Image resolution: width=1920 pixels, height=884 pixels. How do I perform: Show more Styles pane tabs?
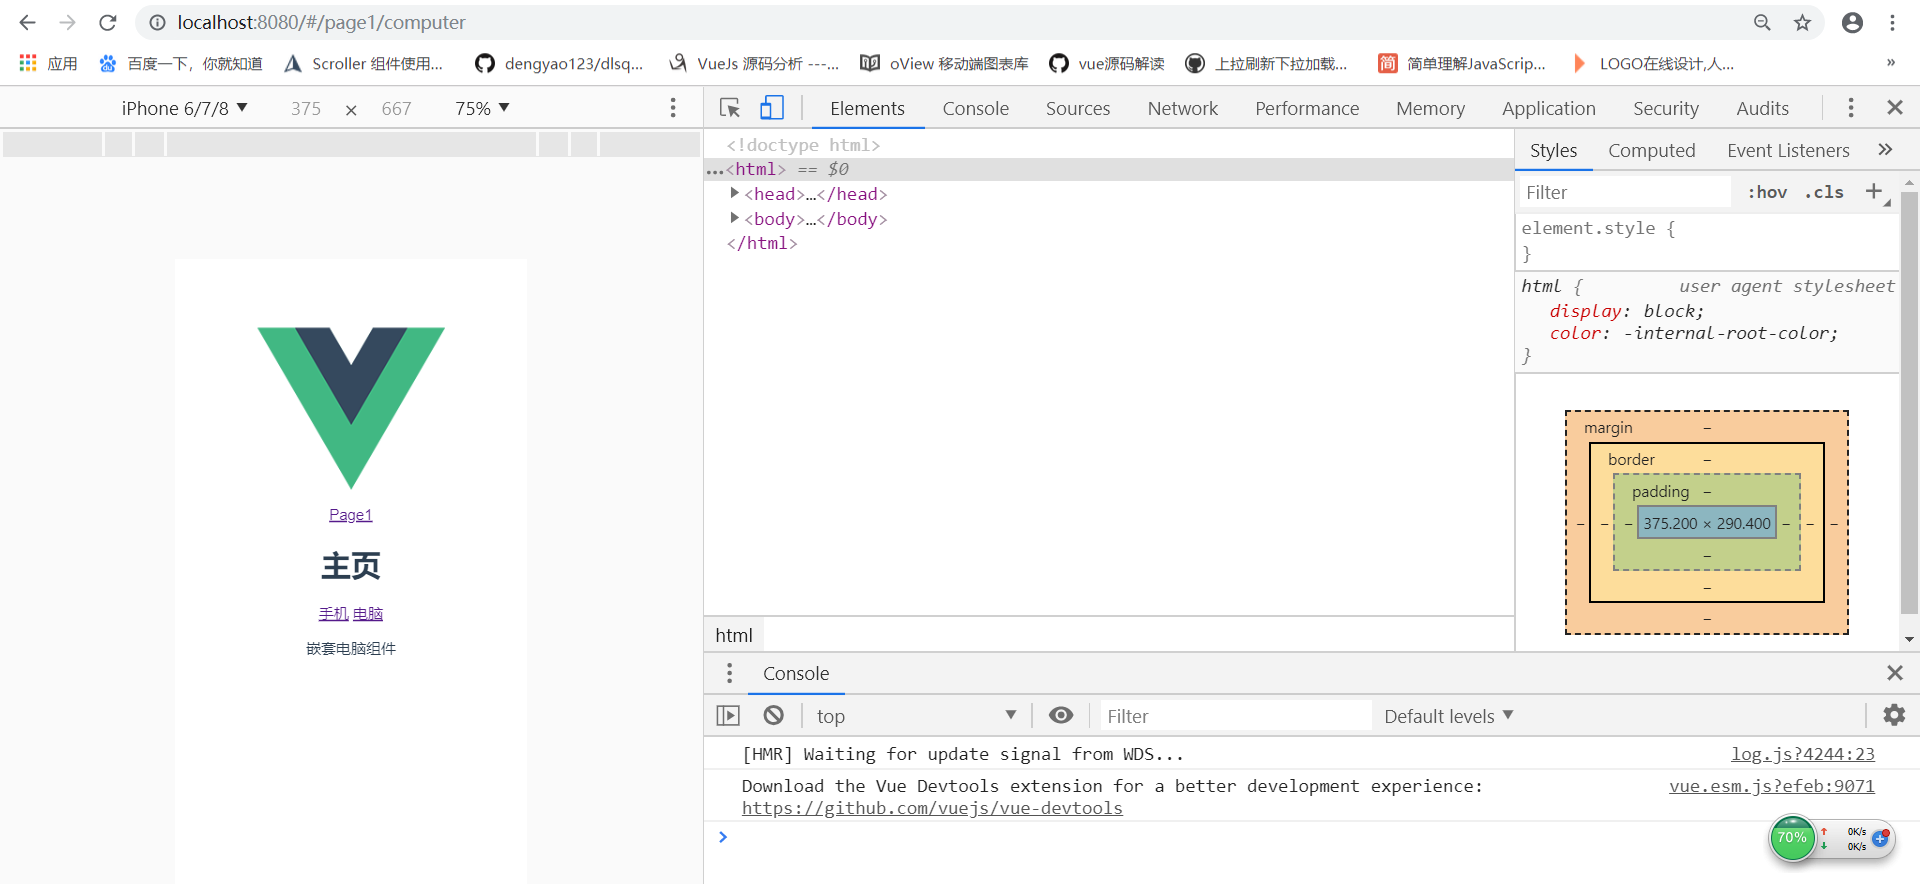pyautogui.click(x=1885, y=149)
